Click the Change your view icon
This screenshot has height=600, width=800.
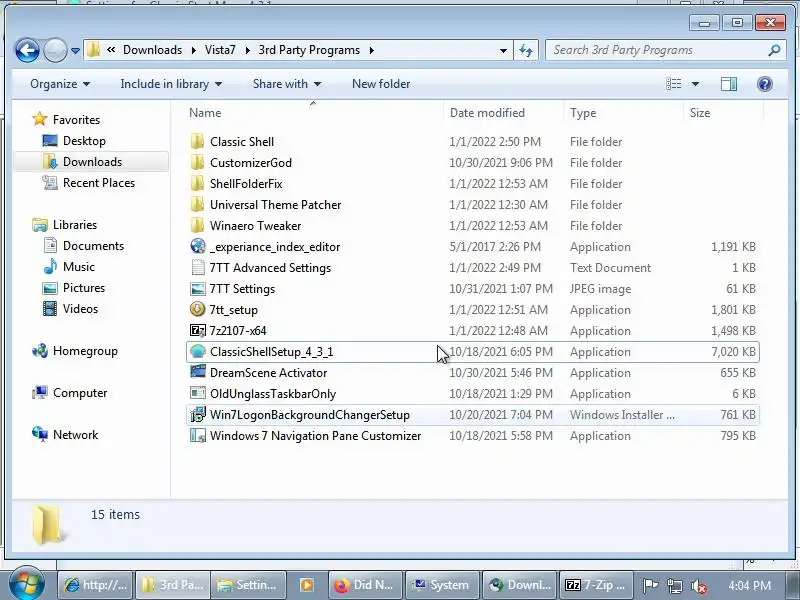(x=673, y=84)
